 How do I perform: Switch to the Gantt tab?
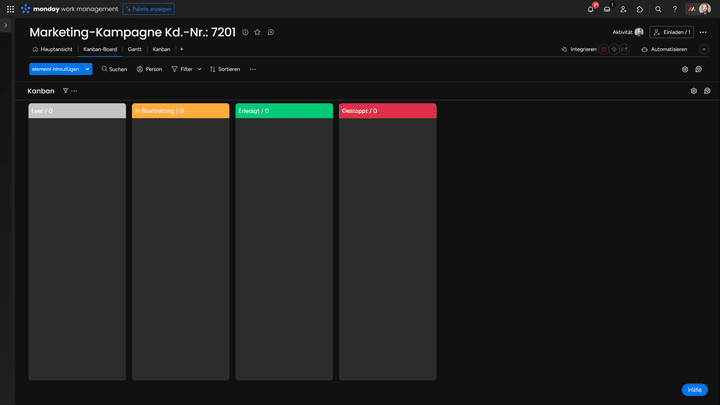(135, 49)
